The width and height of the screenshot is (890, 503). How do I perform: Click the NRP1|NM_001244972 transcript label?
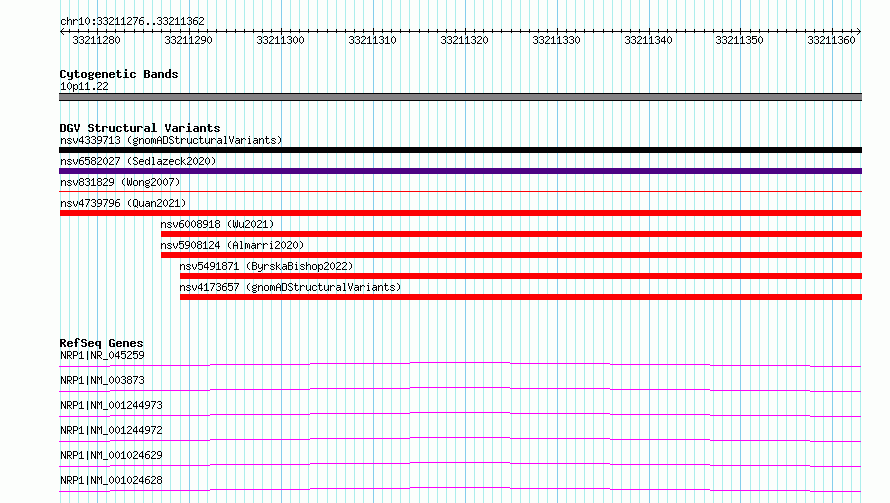click(111, 430)
